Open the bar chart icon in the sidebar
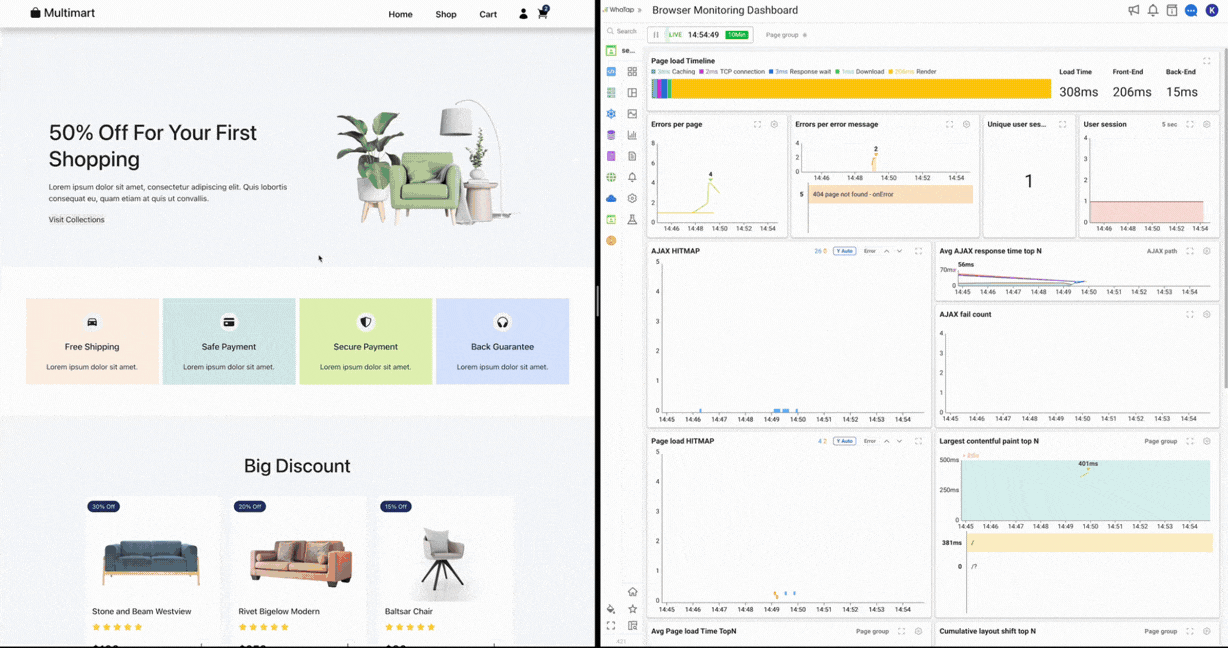The width and height of the screenshot is (1228, 648). pos(632,135)
